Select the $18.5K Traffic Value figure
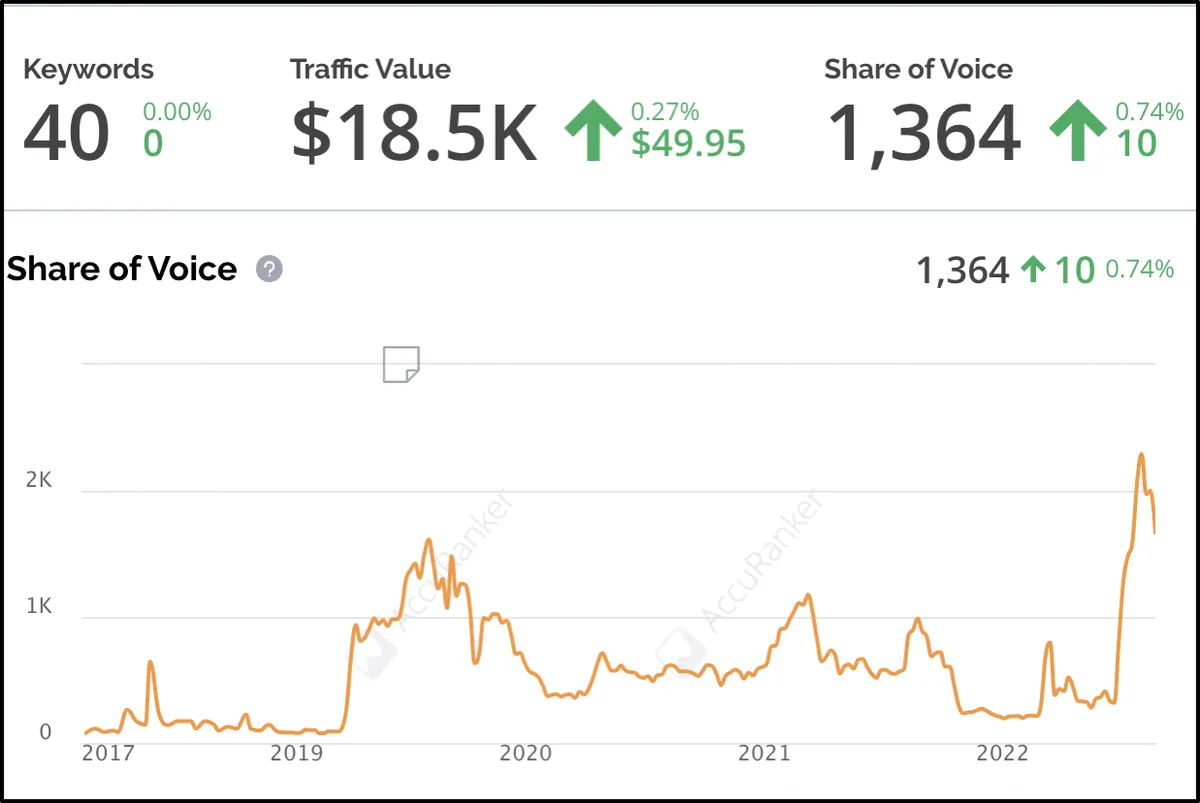Viewport: 1200px width, 803px height. coord(414,133)
